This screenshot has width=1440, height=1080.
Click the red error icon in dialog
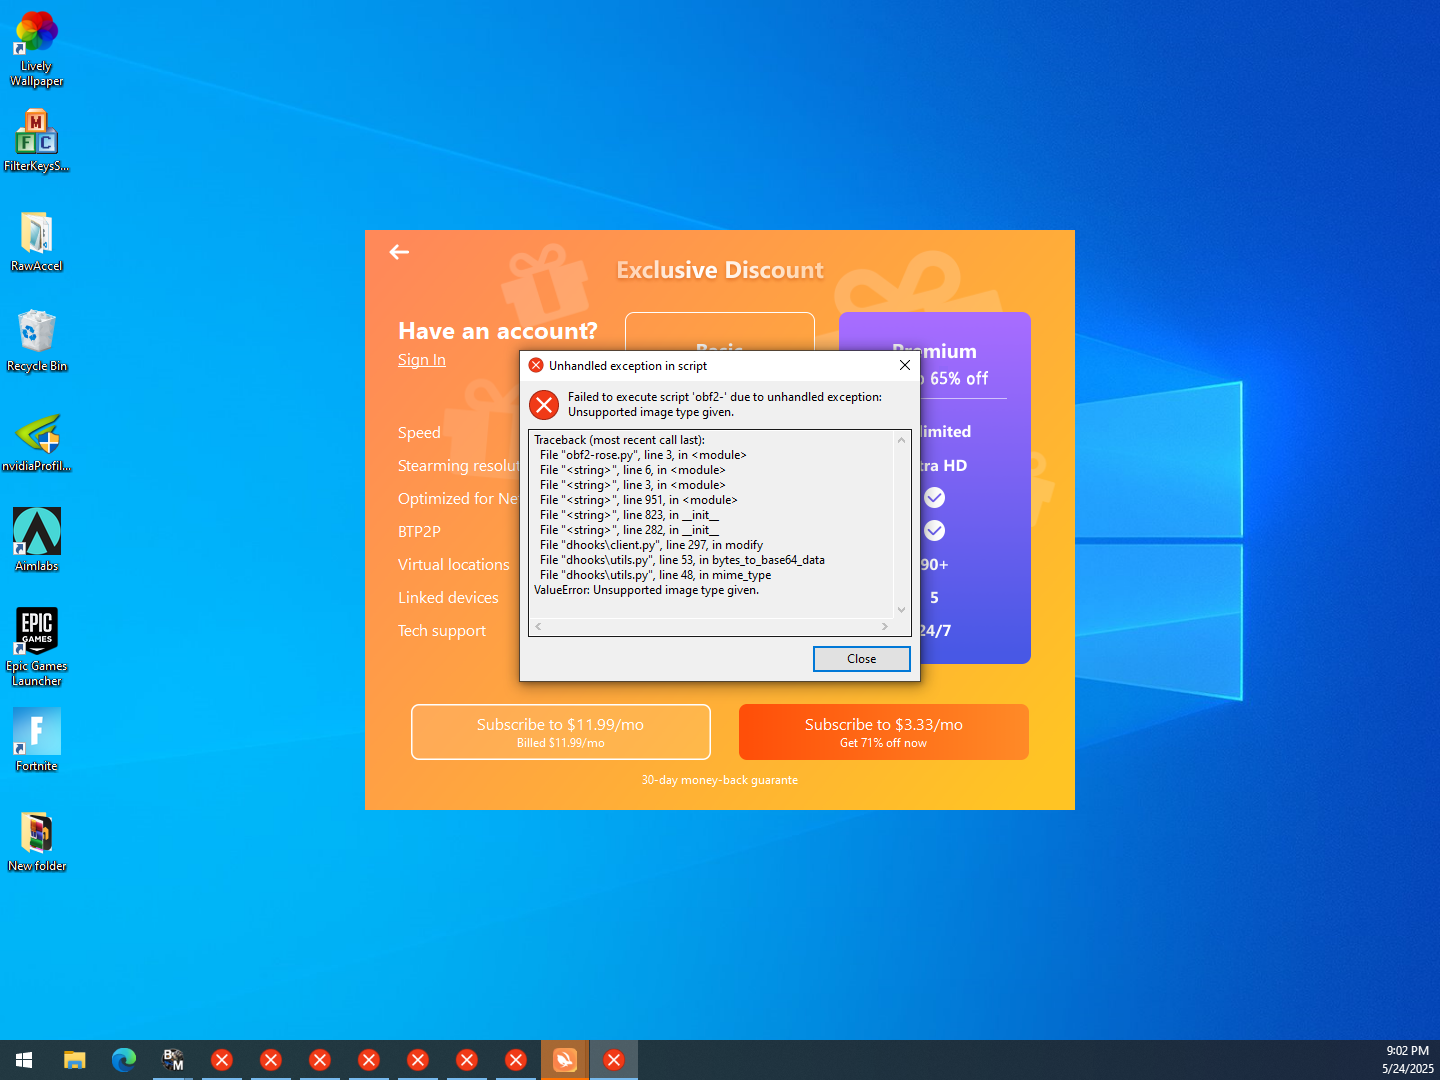(544, 405)
